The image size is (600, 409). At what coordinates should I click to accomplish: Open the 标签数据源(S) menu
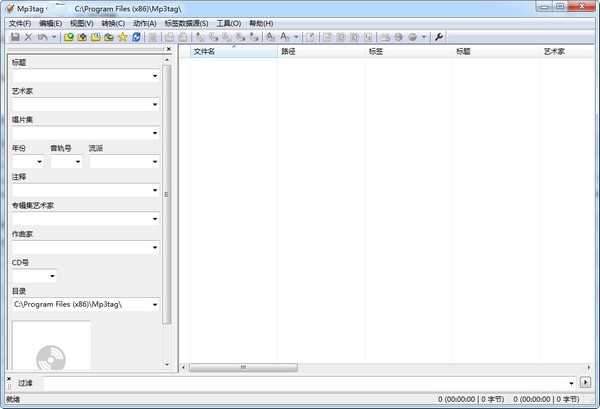click(187, 23)
